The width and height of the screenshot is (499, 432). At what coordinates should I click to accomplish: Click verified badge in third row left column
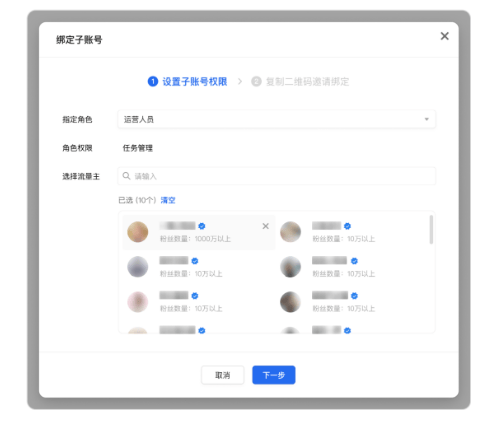[195, 296]
